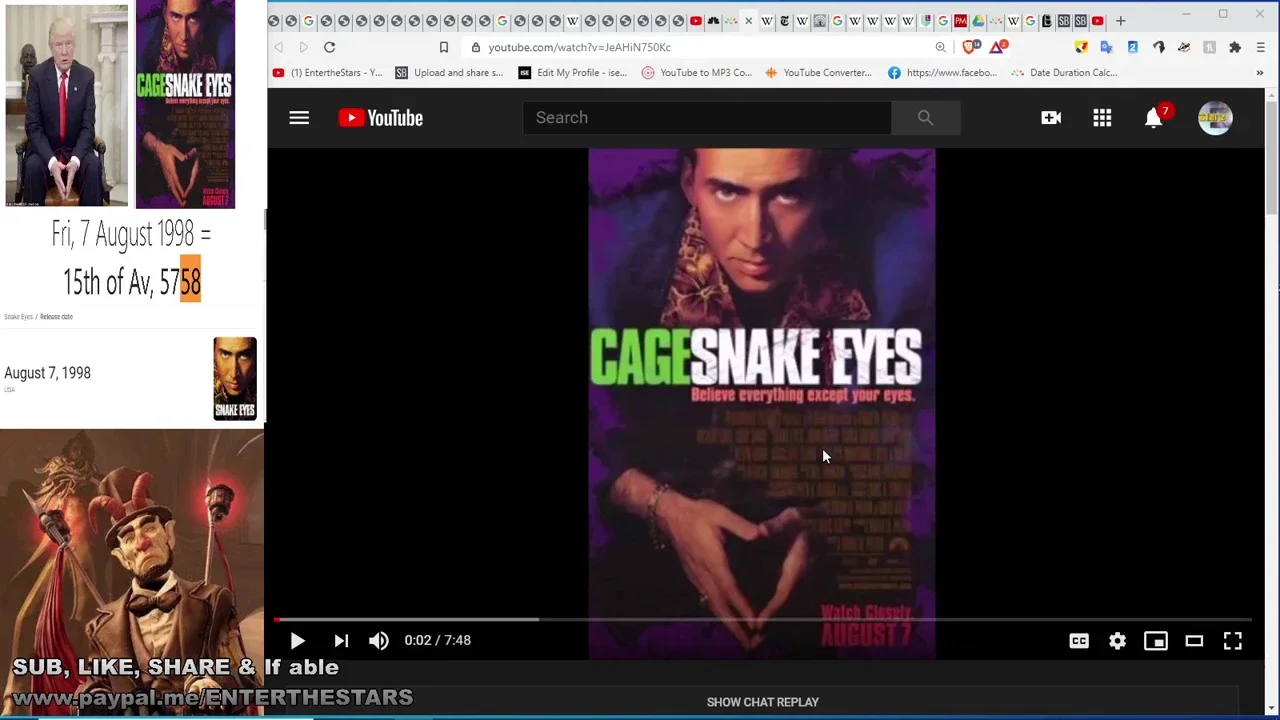Screen dimensions: 1280x720
Task: Open a new browser tab
Action: coord(1121,21)
